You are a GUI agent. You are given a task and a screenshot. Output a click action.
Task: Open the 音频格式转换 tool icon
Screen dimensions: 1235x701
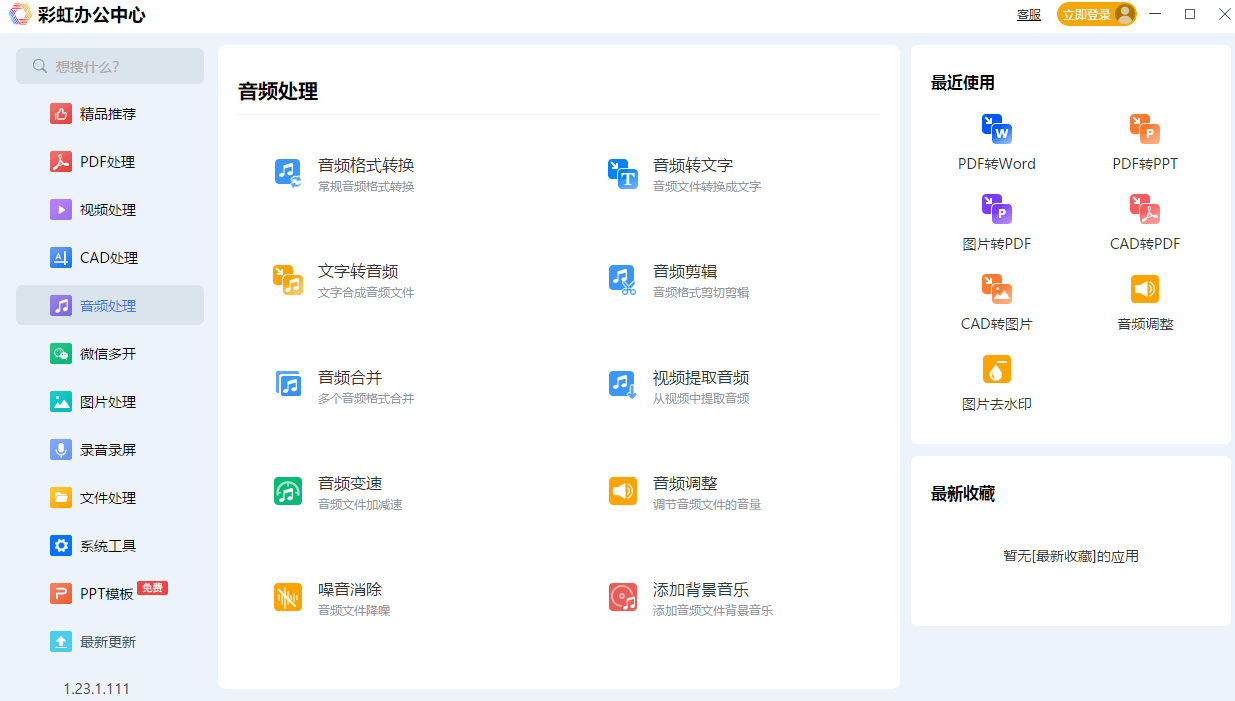click(x=287, y=173)
